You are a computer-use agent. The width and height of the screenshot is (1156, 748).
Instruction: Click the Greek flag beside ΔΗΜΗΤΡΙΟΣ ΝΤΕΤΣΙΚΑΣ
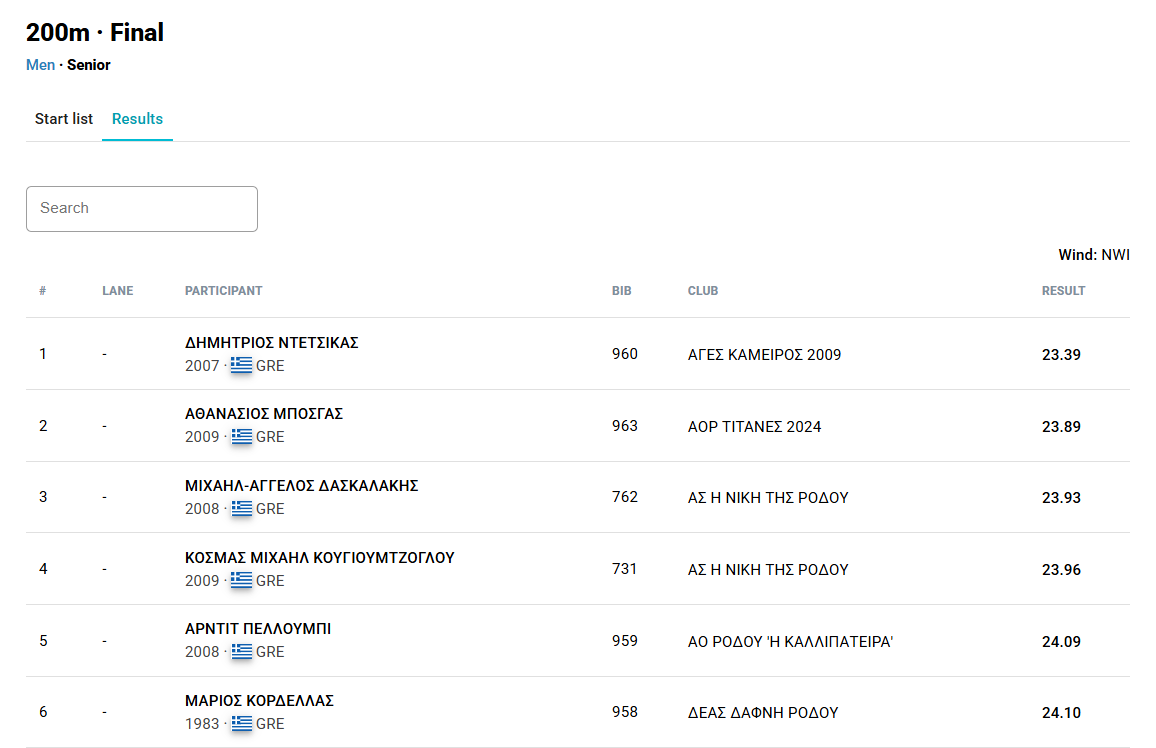click(x=241, y=366)
